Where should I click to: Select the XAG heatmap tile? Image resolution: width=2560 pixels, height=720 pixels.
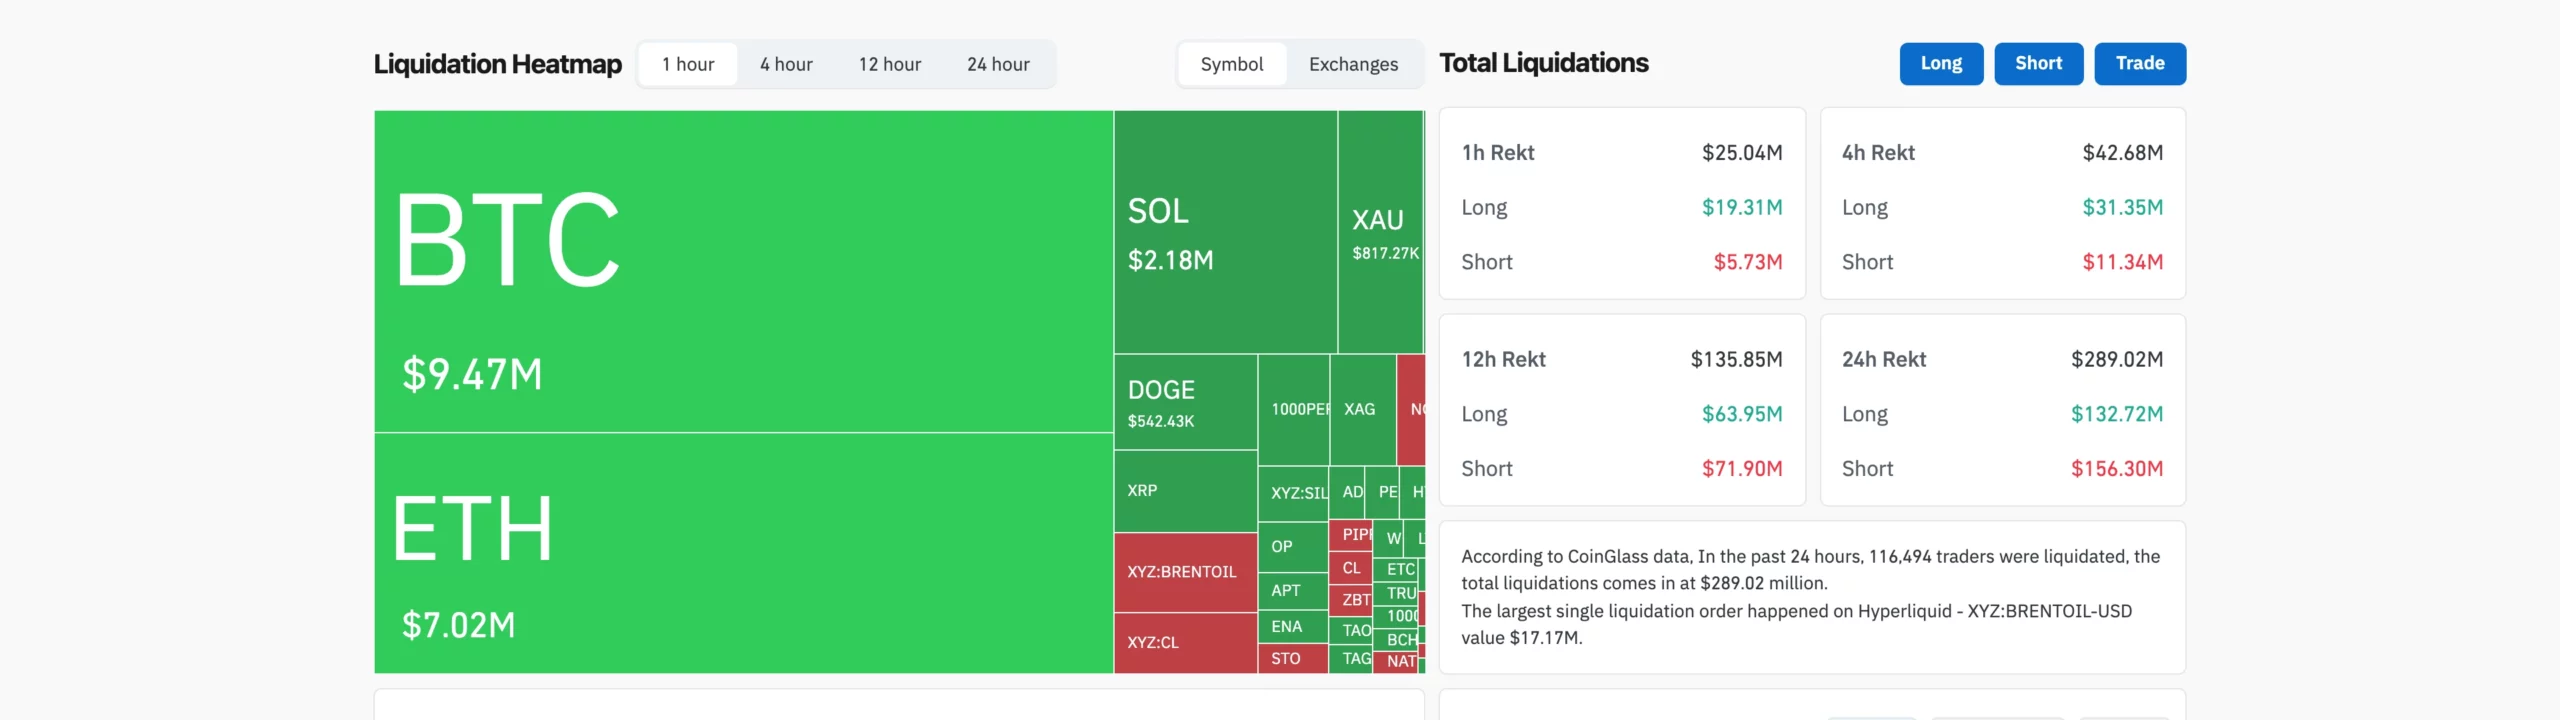pyautogui.click(x=1362, y=409)
